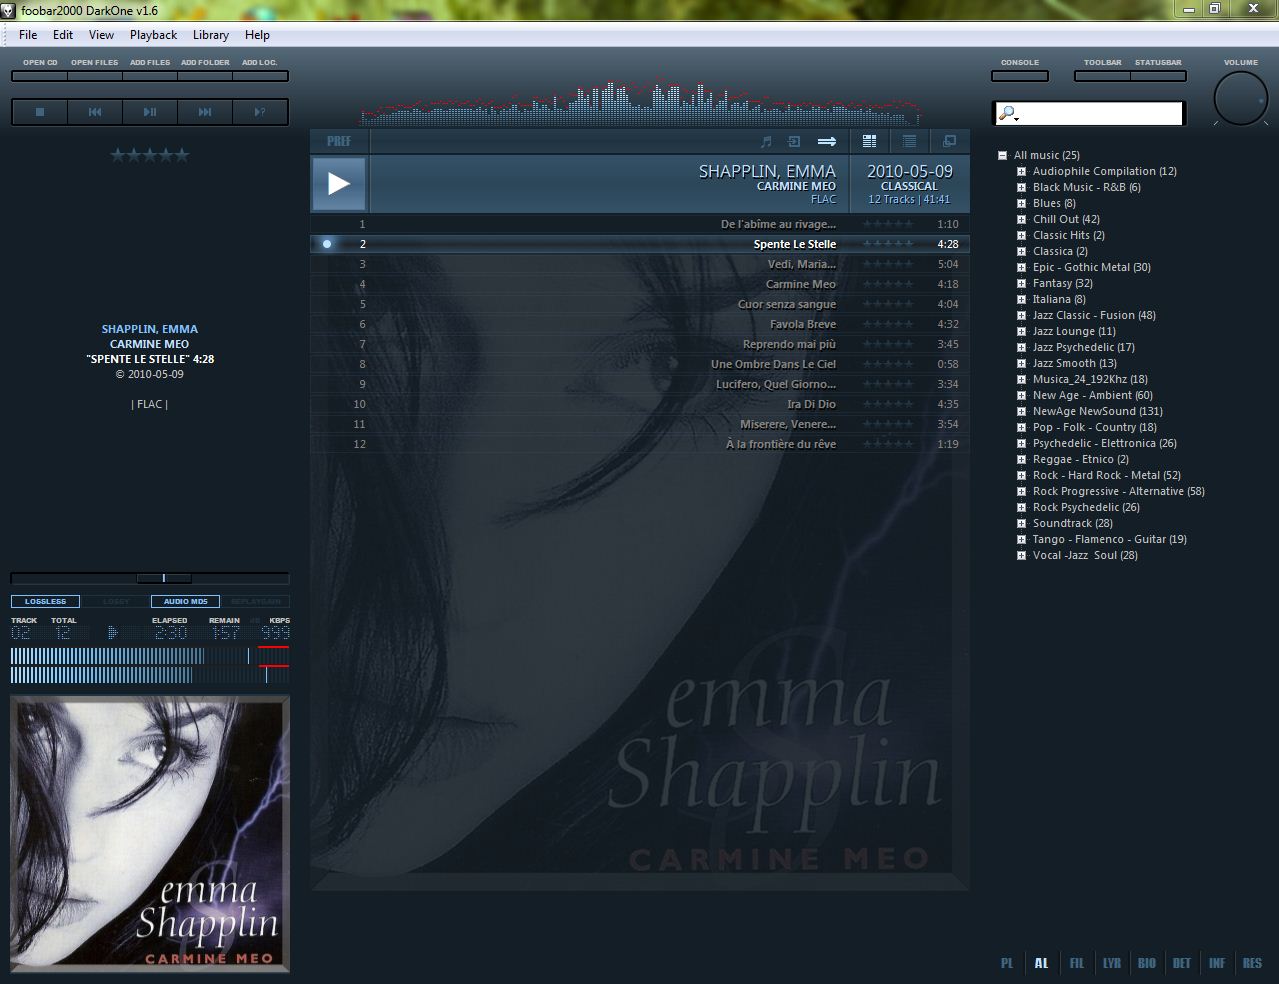The image size is (1279, 984).
Task: Open the File menu
Action: 28,35
